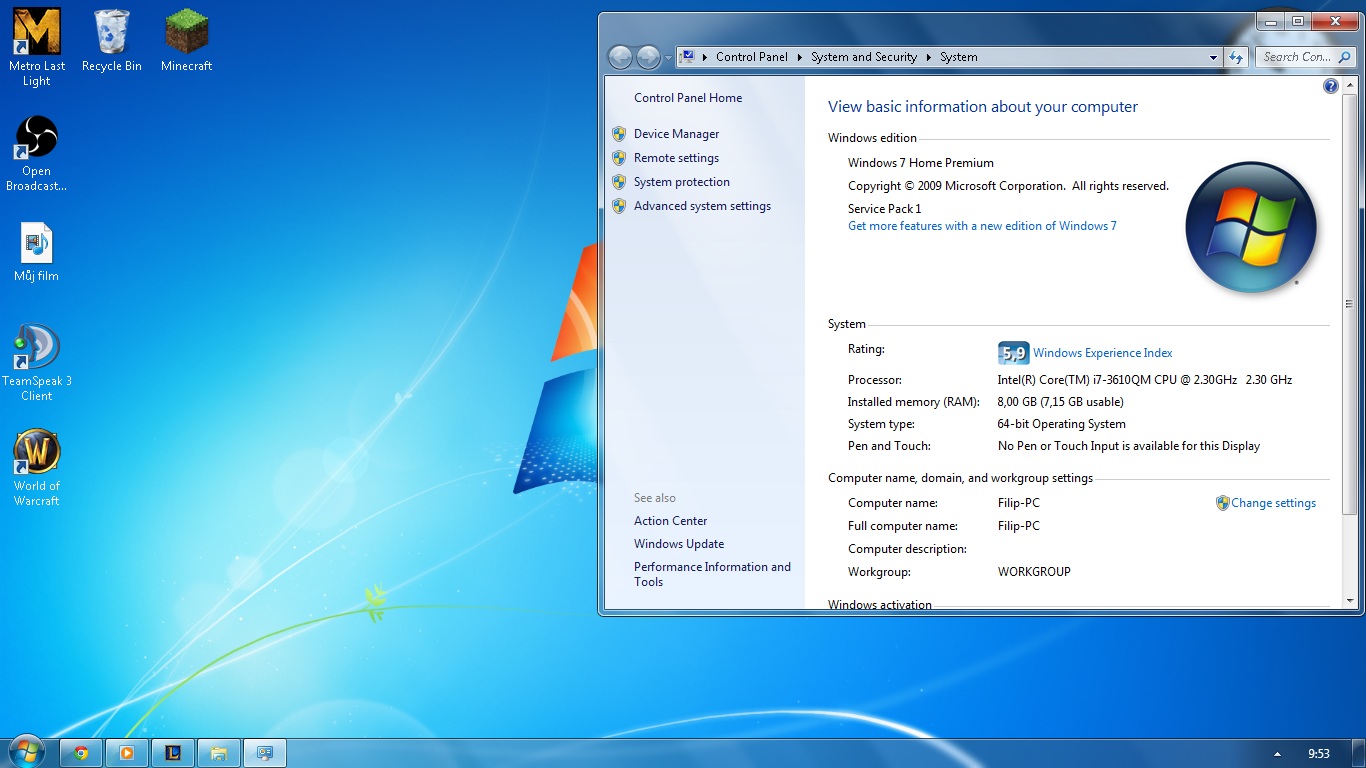Open the Recycle Bin desktop icon
This screenshot has height=768, width=1366.
pyautogui.click(x=112, y=41)
